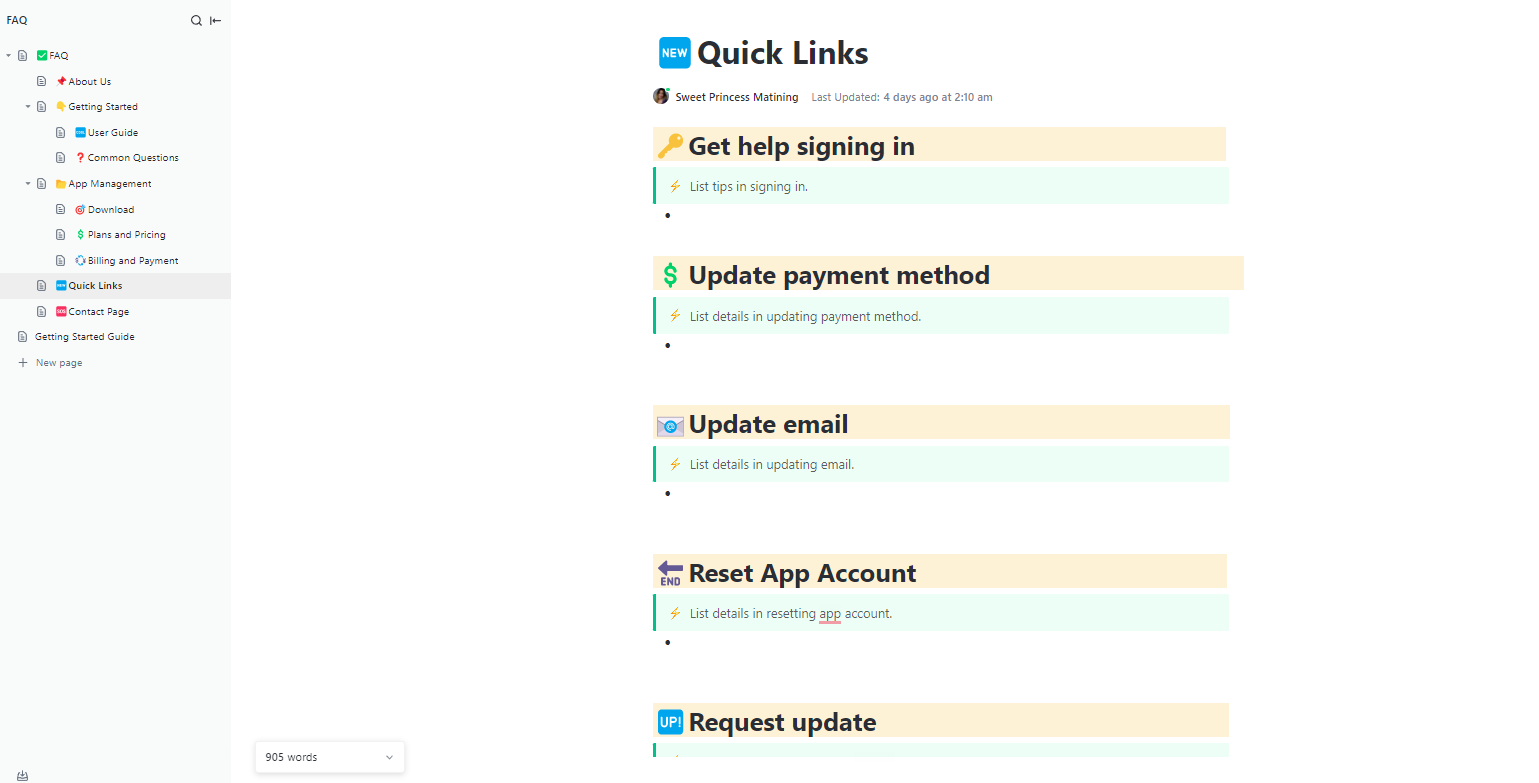
Task: Click the import icon at the bottom left
Action: pyautogui.click(x=22, y=774)
